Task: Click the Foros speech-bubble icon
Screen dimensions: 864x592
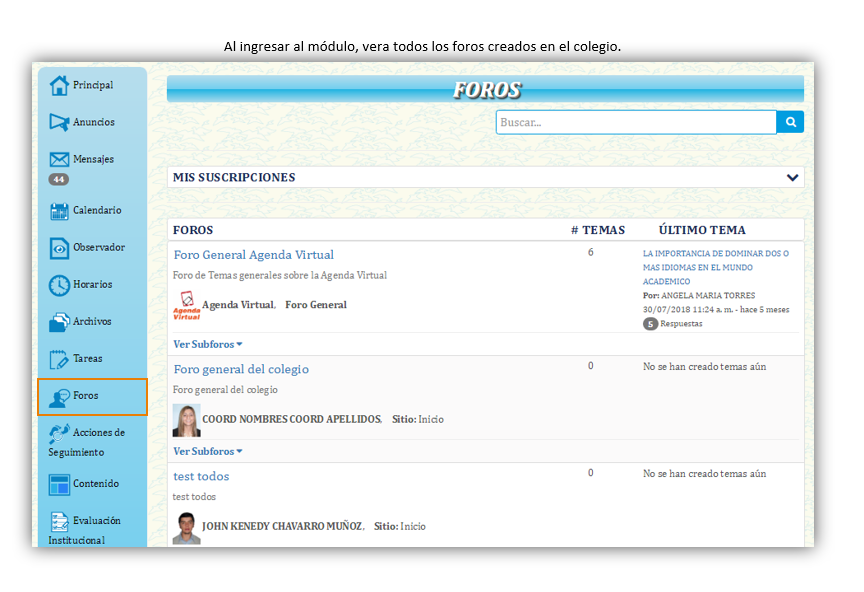Action: coord(59,397)
